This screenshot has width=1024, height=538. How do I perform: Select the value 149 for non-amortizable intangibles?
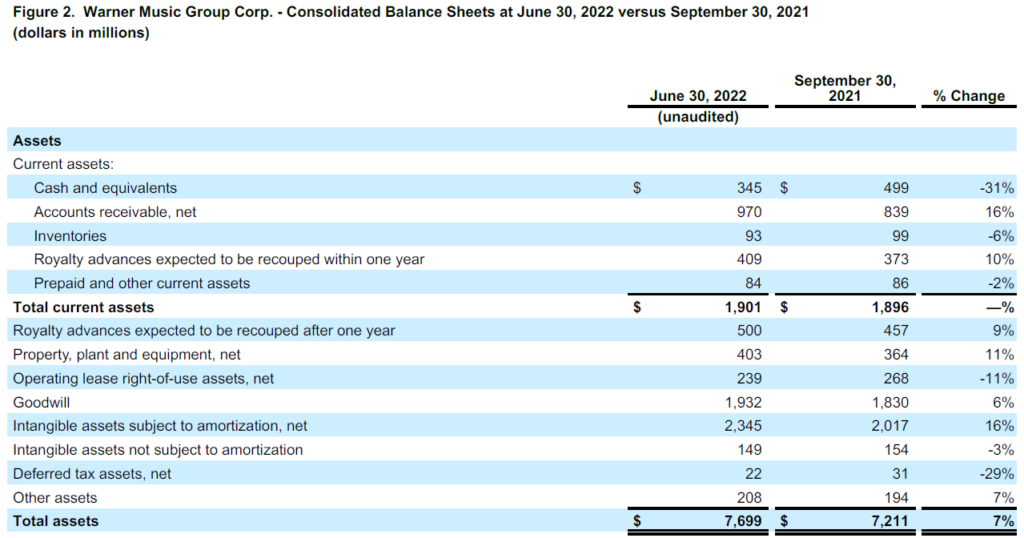tap(749, 450)
